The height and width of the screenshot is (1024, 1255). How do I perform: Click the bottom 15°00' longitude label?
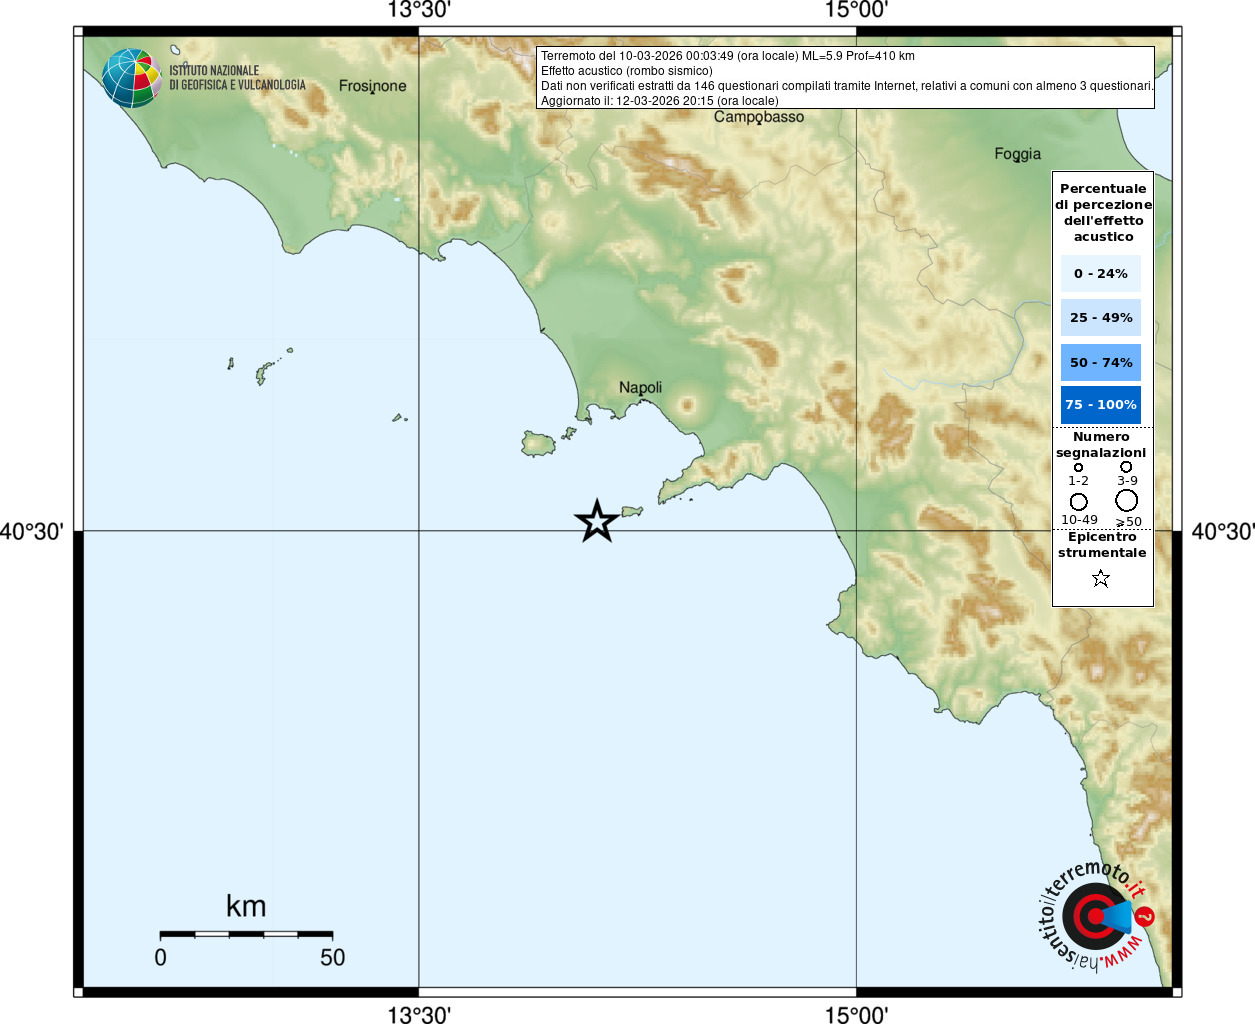click(x=856, y=1015)
